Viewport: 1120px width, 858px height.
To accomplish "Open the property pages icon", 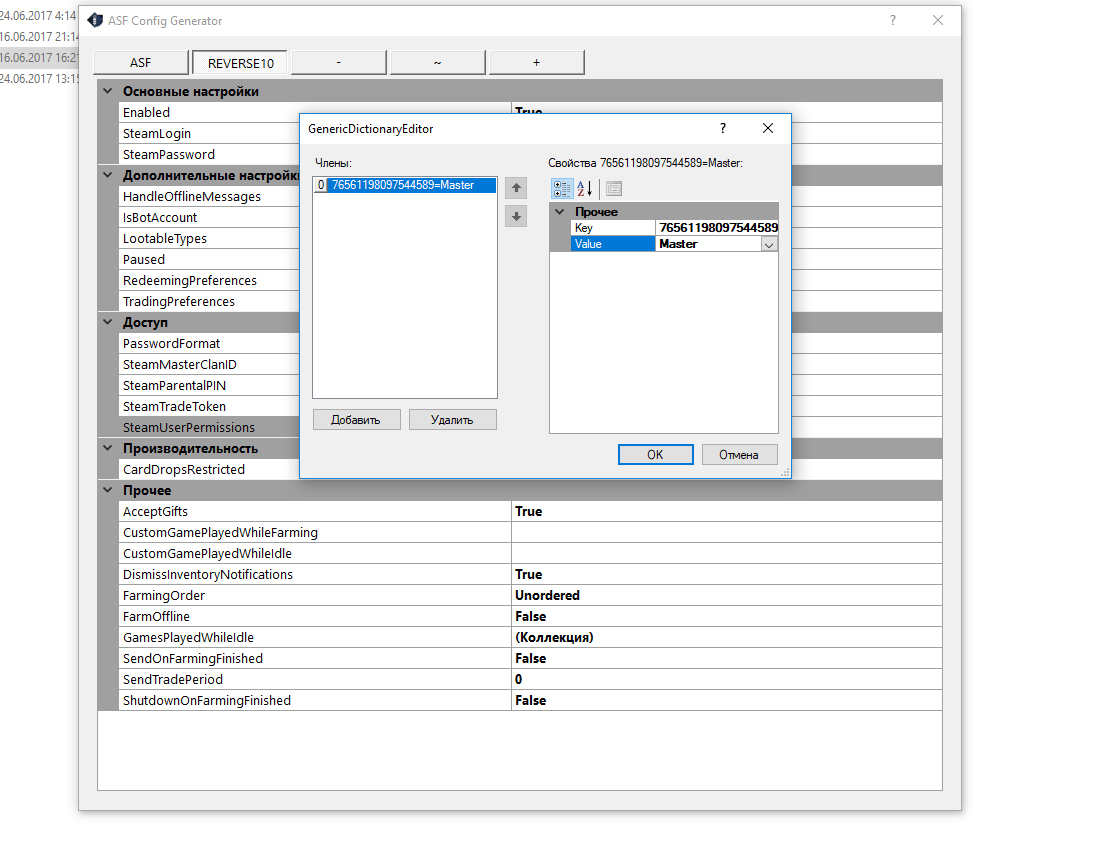I will (614, 189).
